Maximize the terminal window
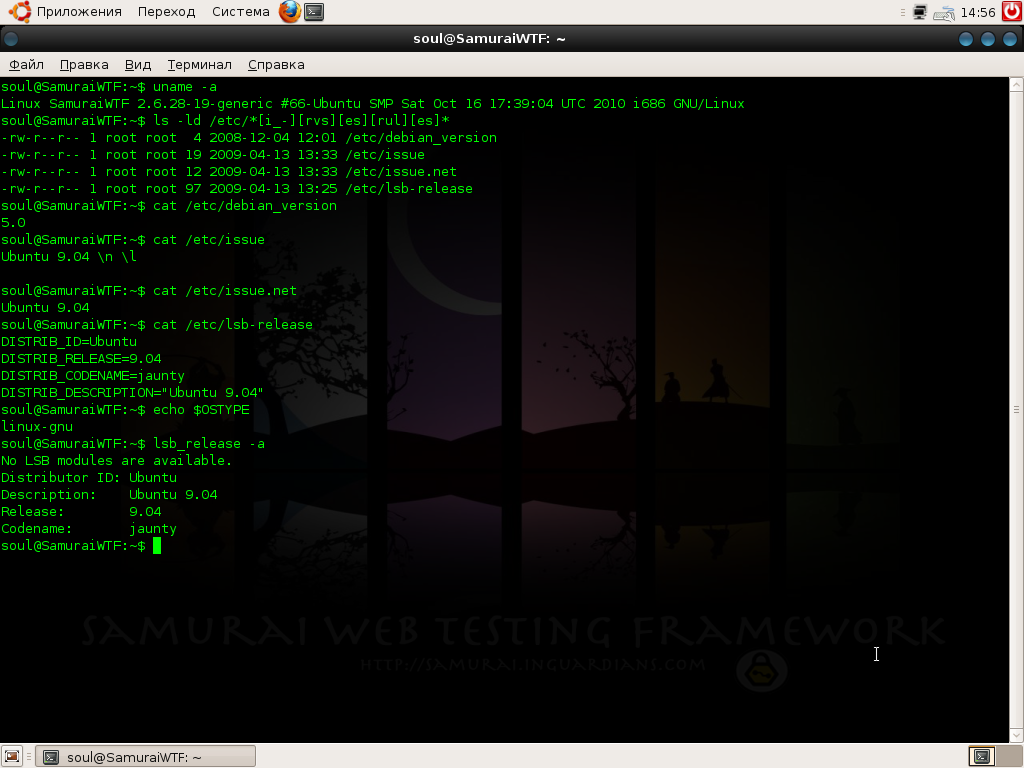Image resolution: width=1024 pixels, height=768 pixels. tap(988, 39)
